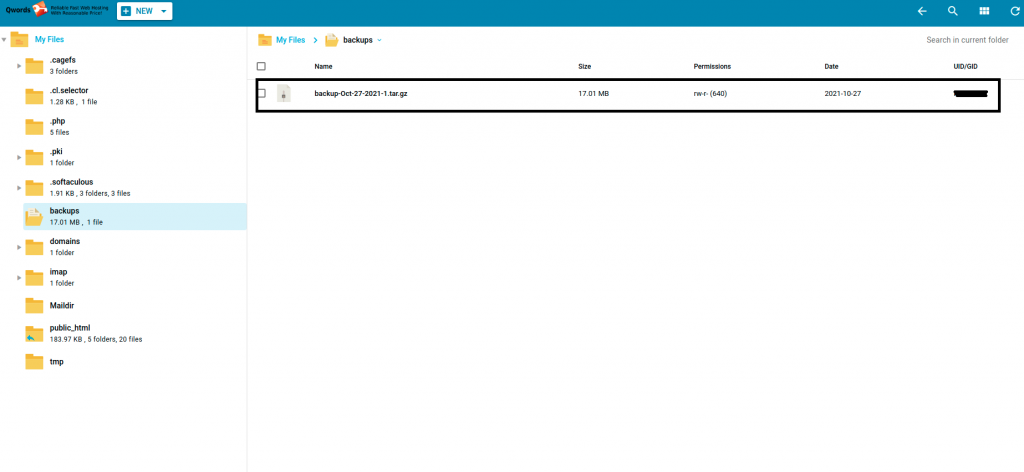Viewport: 1024px width, 472px height.
Task: Tick checkbox for backup-Oct-27-2021-1.tar.gz
Action: [x=261, y=93]
